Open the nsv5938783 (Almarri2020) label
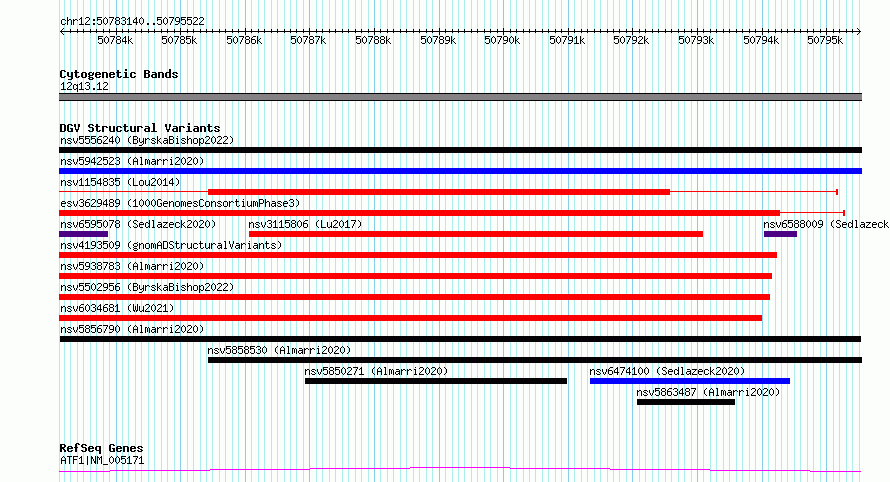This screenshot has width=890, height=482. click(x=132, y=266)
